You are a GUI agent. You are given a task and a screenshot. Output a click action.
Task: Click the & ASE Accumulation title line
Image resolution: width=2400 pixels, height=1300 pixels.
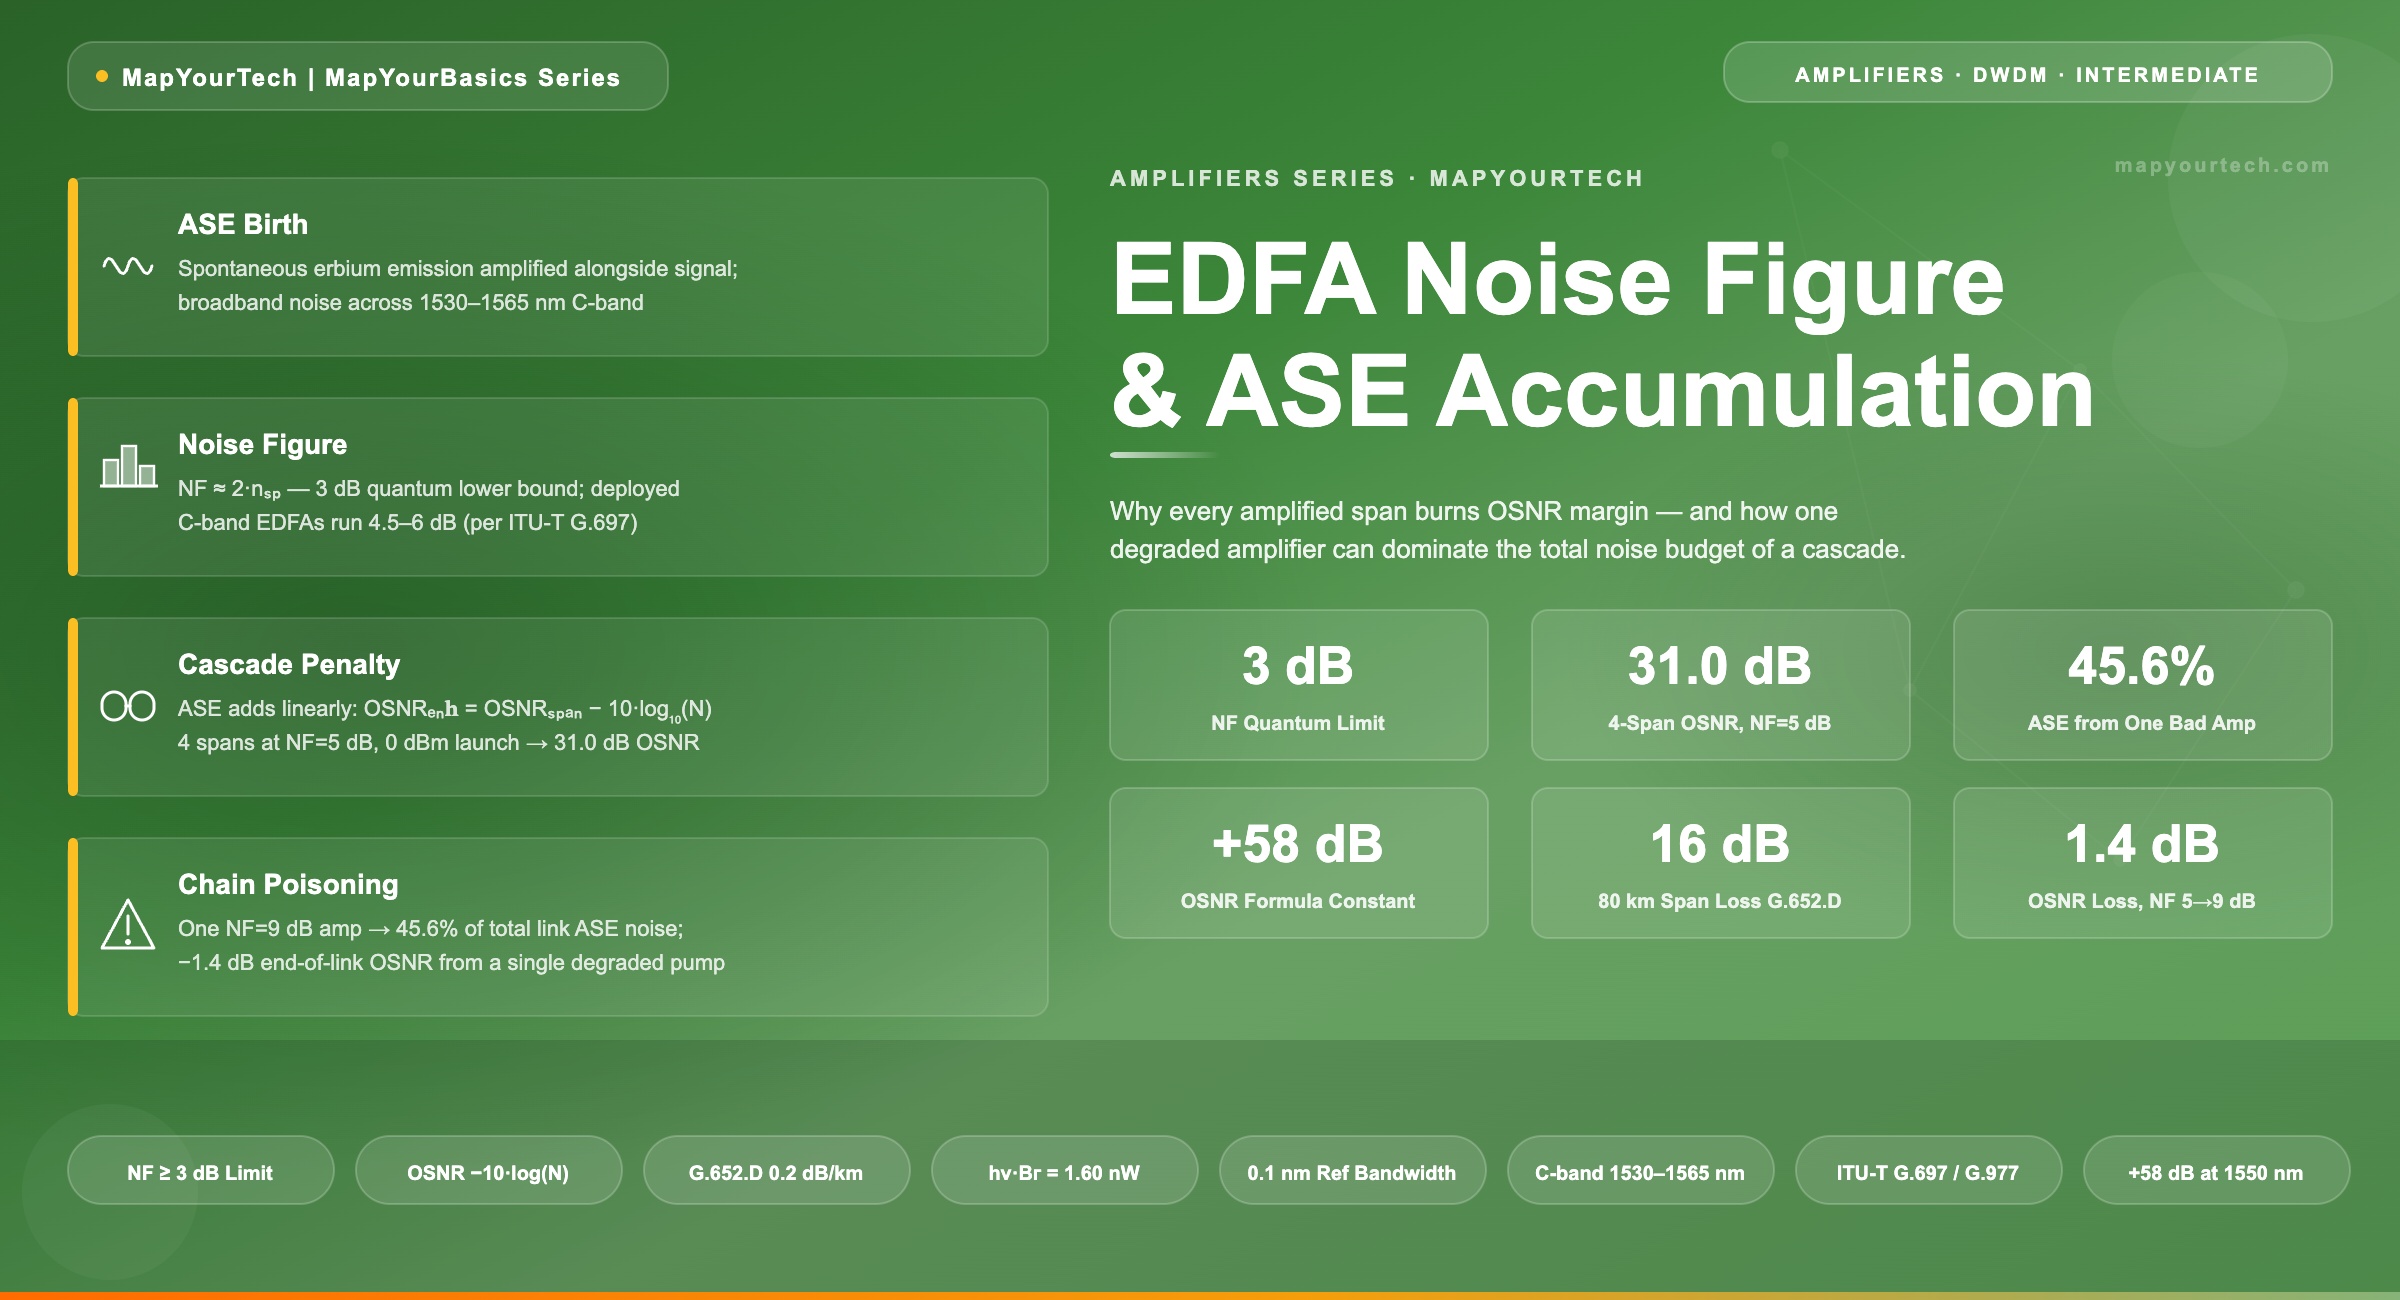coord(1602,392)
